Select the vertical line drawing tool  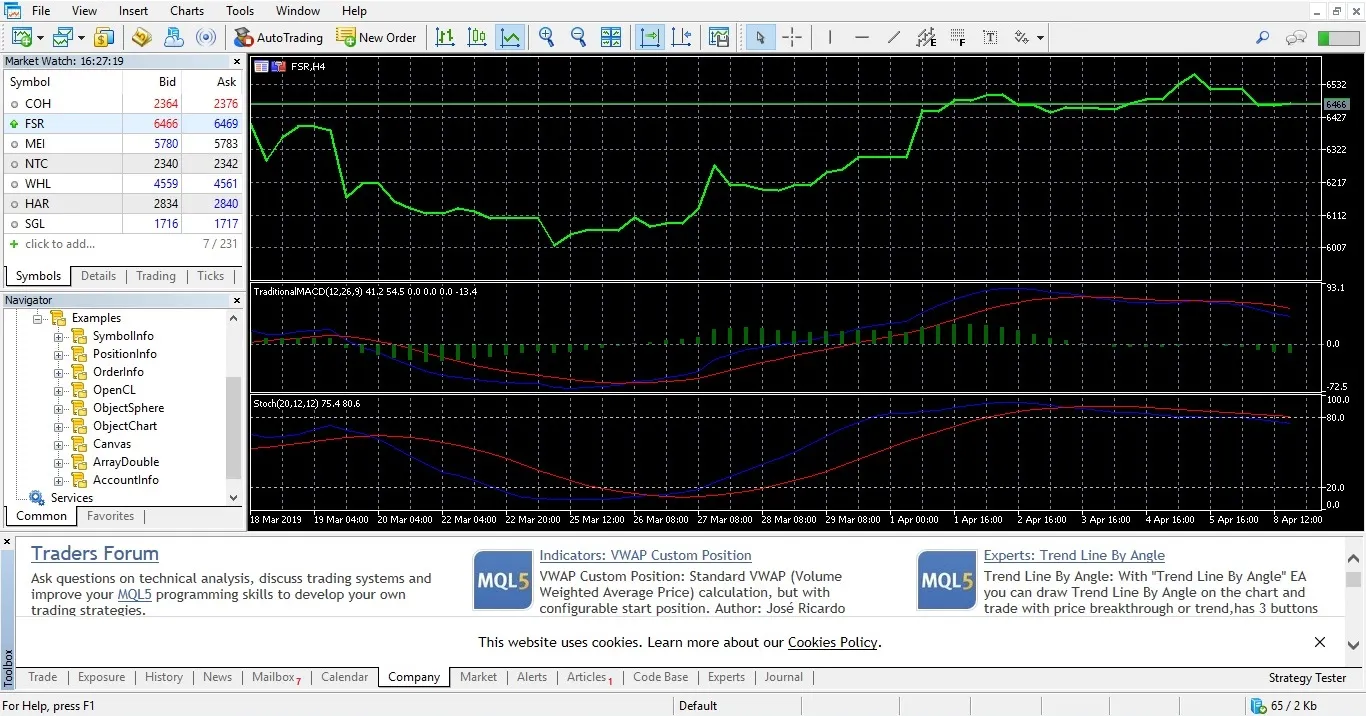[x=829, y=37]
